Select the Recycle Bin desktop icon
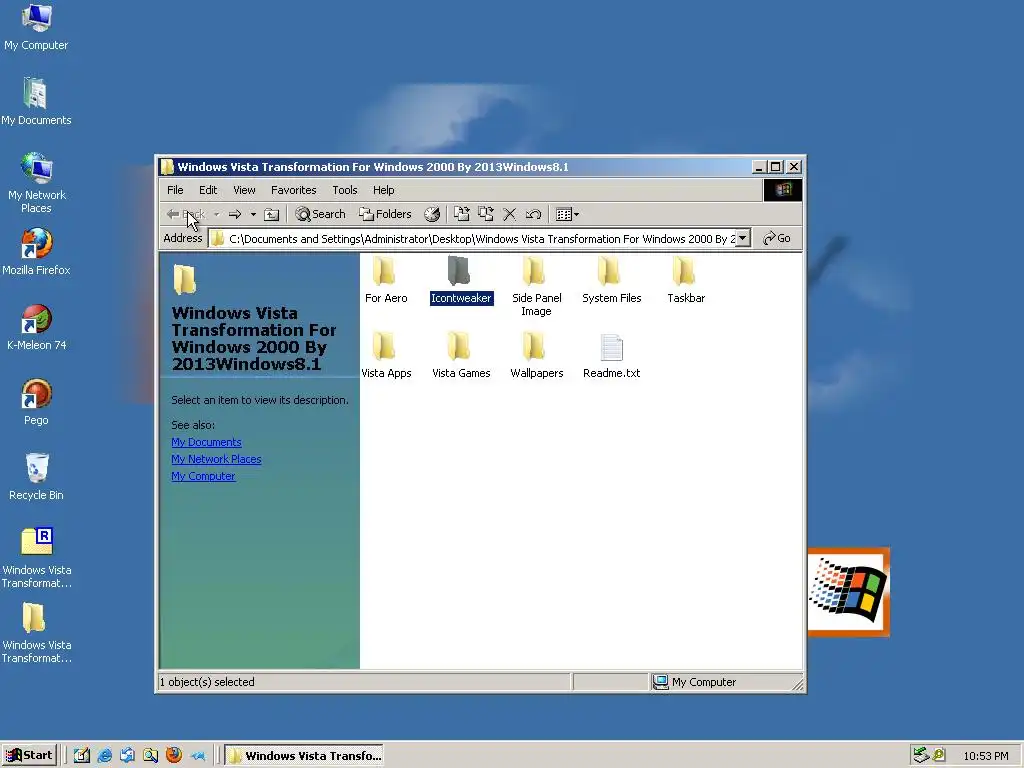 (x=36, y=477)
